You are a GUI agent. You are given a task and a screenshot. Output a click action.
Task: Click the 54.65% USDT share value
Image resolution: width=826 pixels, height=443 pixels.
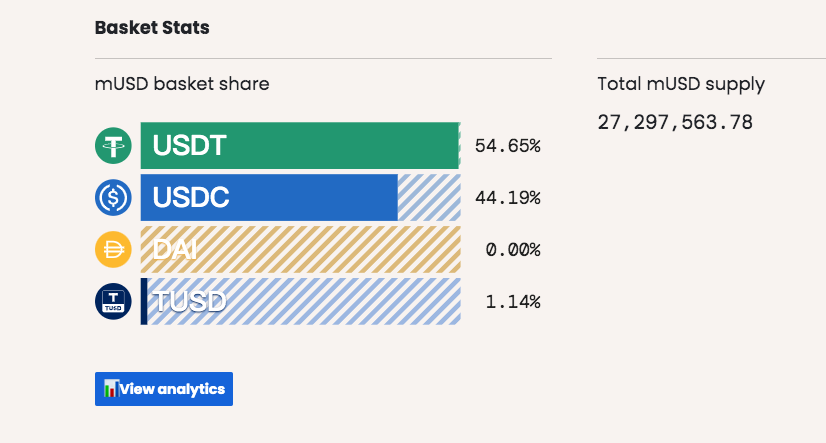coord(508,146)
